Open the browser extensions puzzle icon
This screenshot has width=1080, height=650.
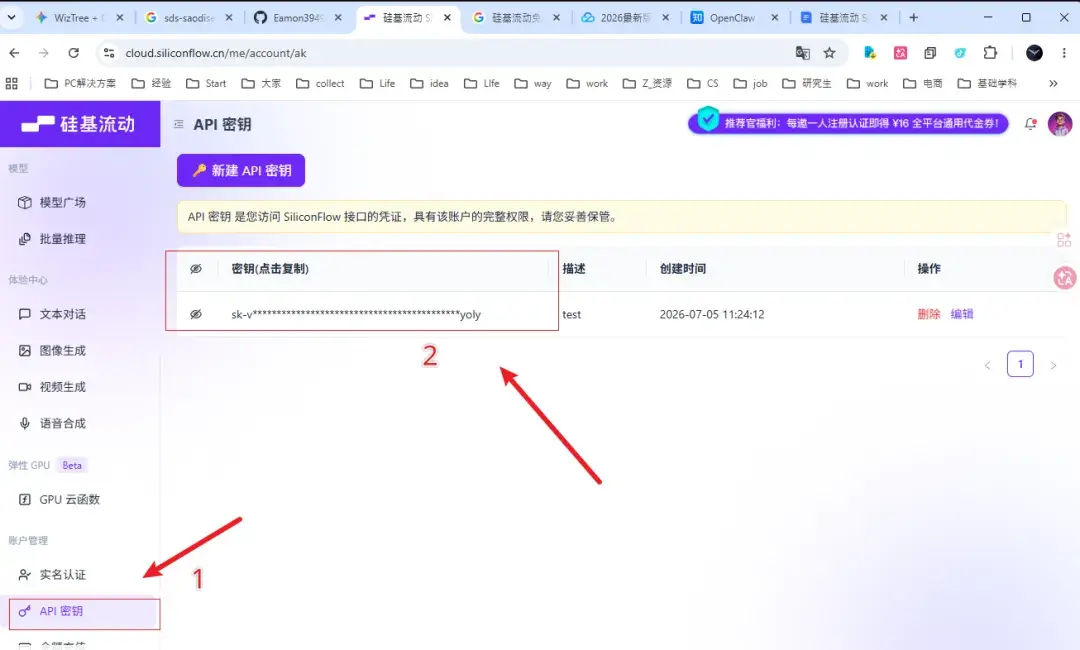coord(990,53)
